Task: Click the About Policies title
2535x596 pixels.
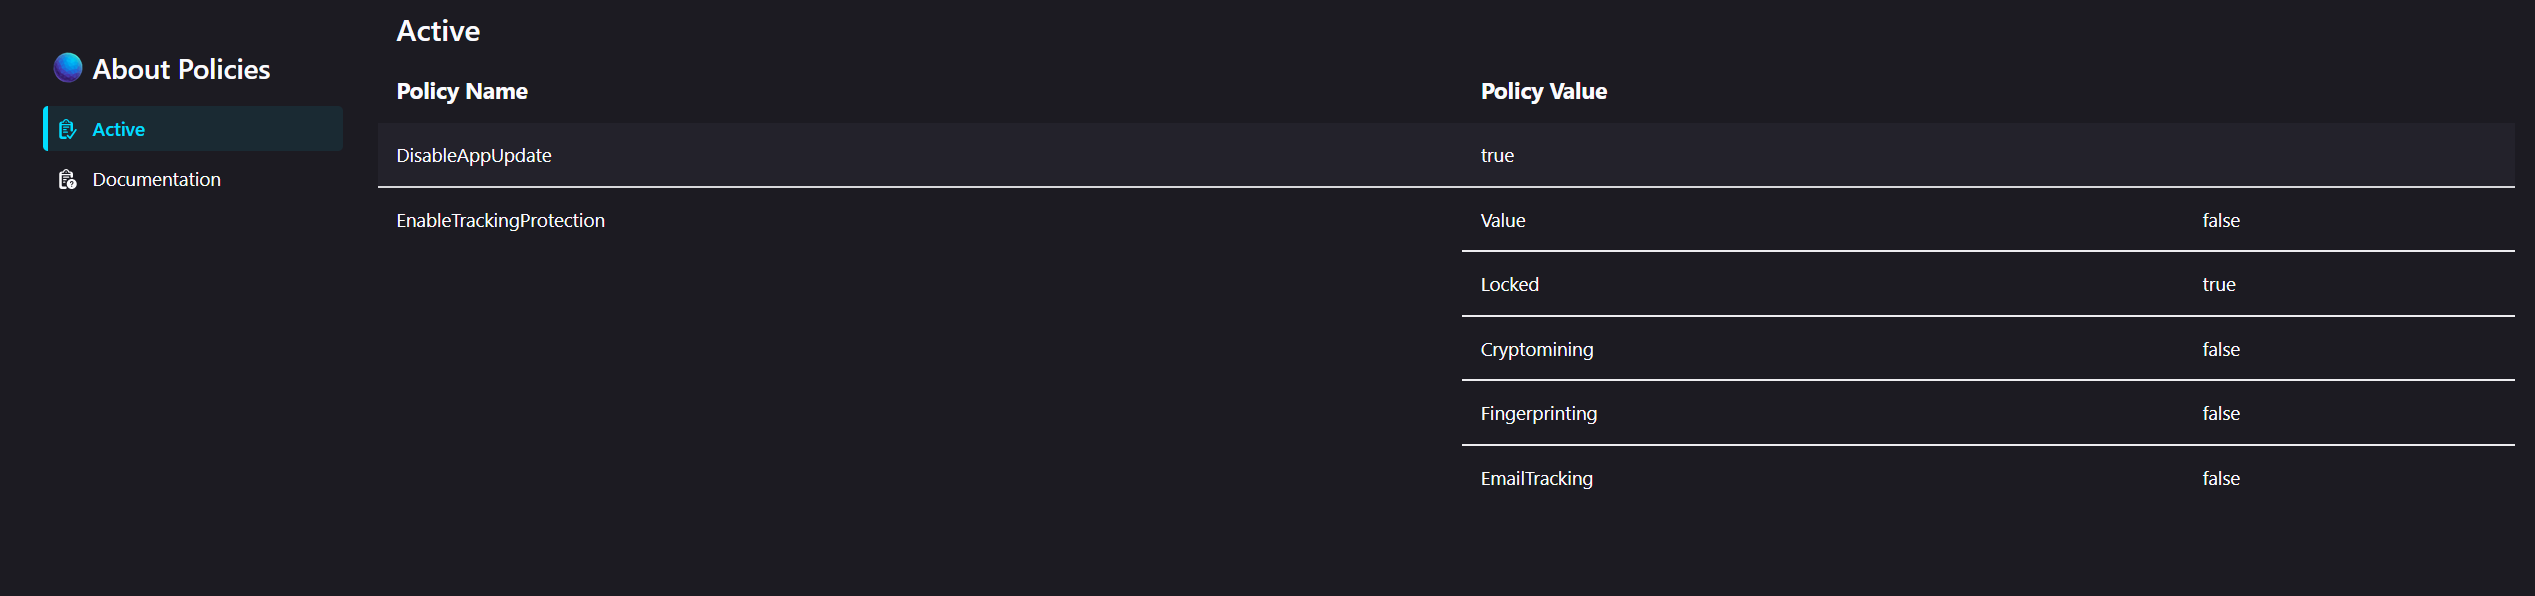Action: 181,69
